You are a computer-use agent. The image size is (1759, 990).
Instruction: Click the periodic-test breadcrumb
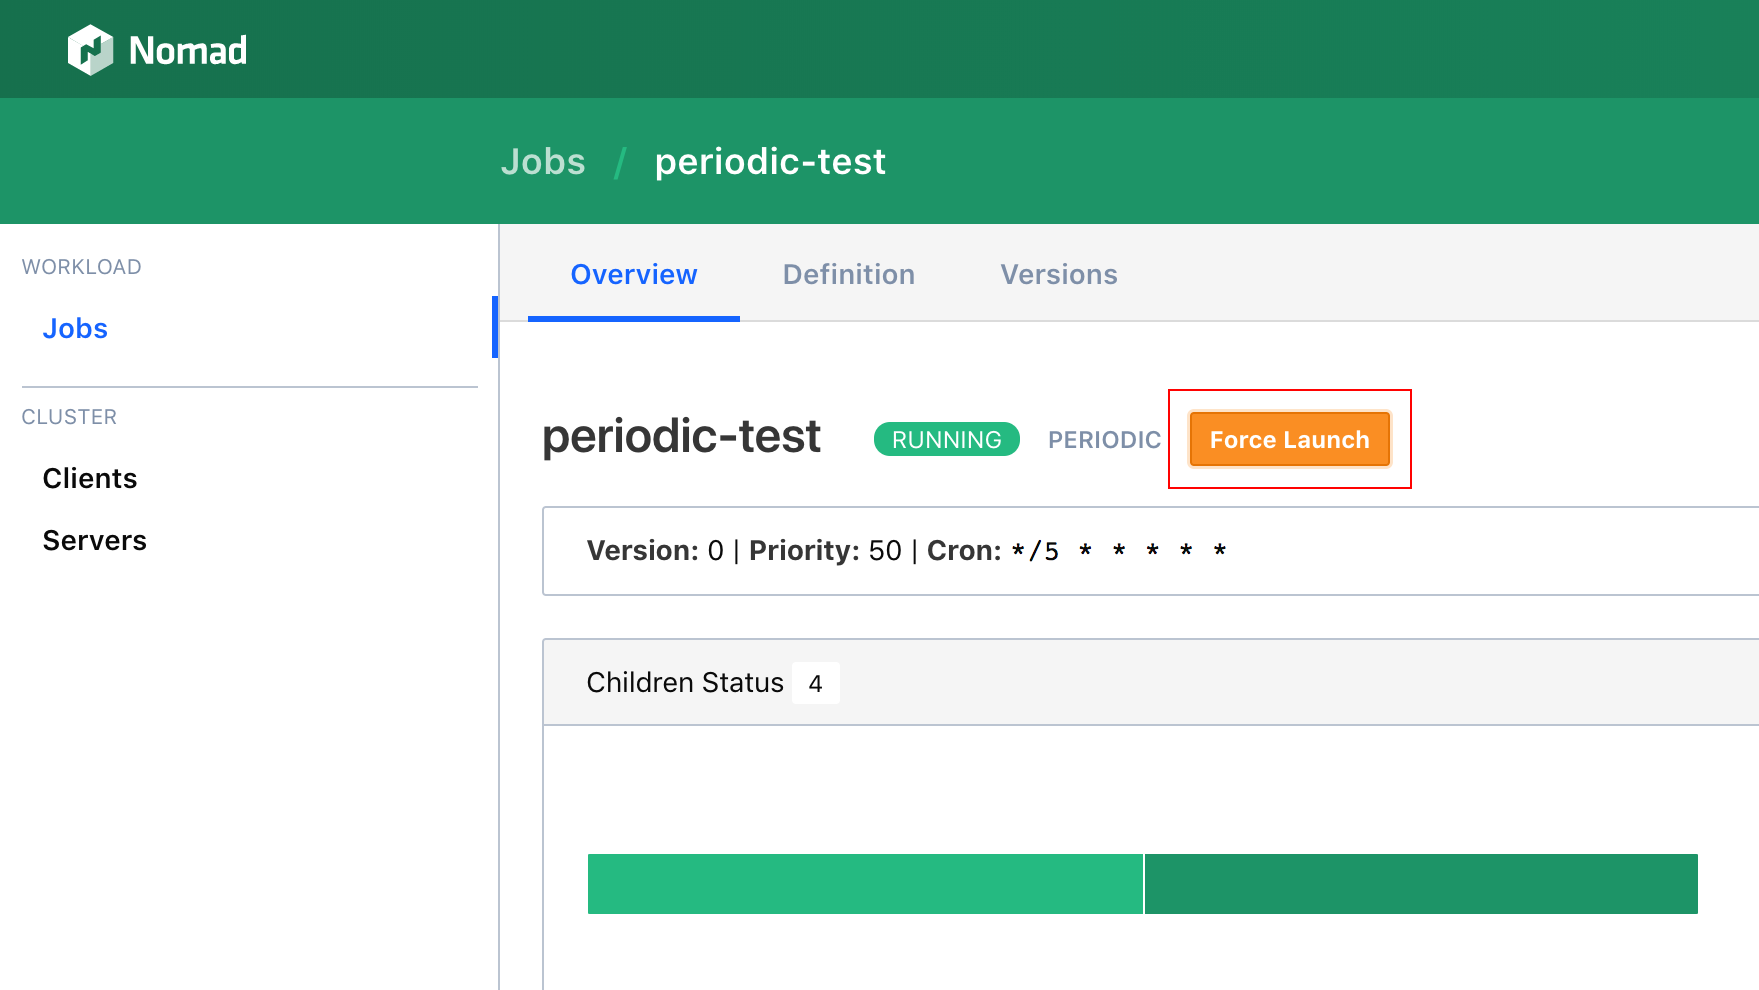770,162
